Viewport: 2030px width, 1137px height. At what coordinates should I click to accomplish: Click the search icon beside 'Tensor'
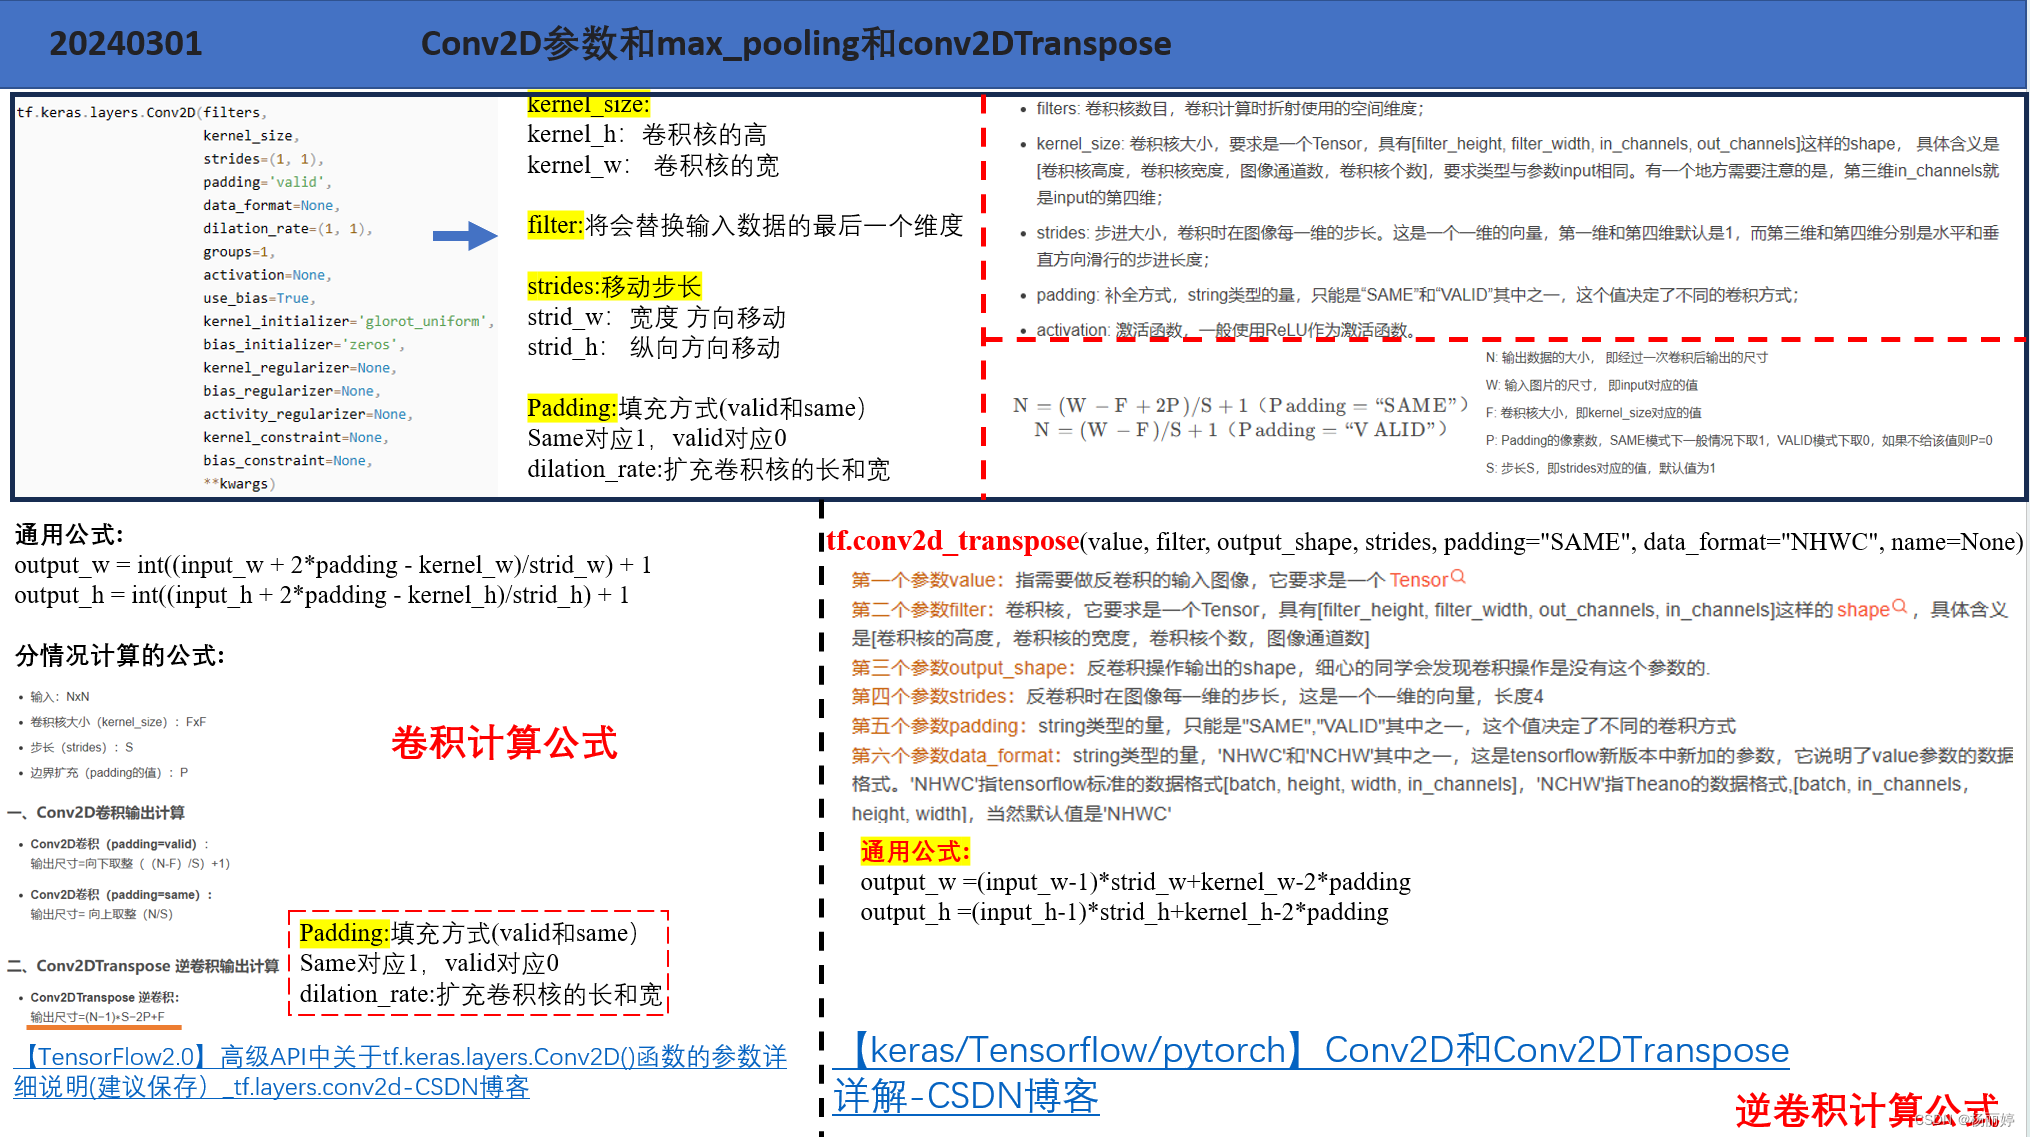(x=1458, y=577)
